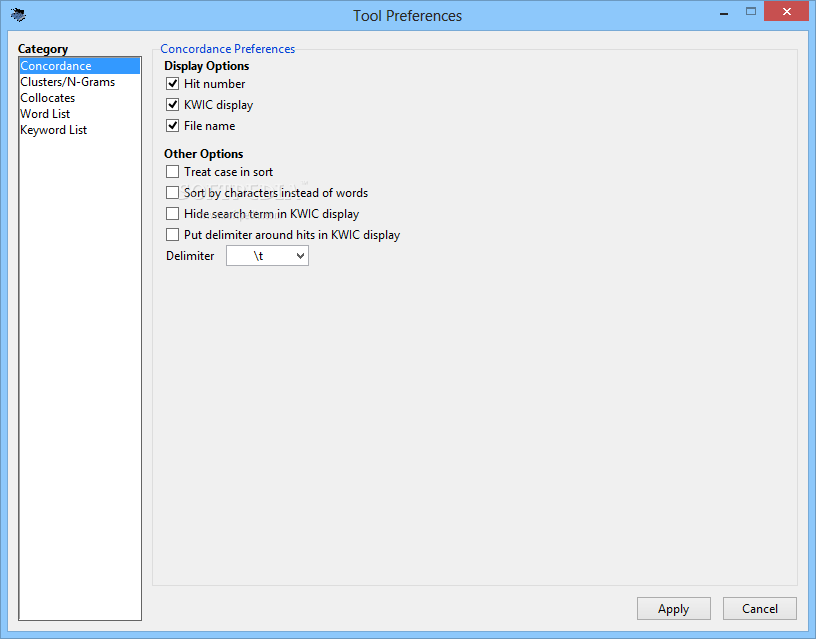Click the Cancel button
816x639 pixels.
tap(759, 608)
